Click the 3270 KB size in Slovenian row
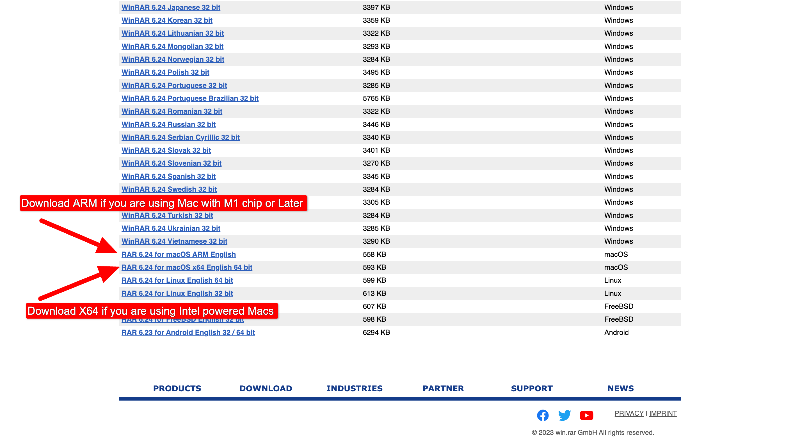The width and height of the screenshot is (800, 439). pos(376,163)
